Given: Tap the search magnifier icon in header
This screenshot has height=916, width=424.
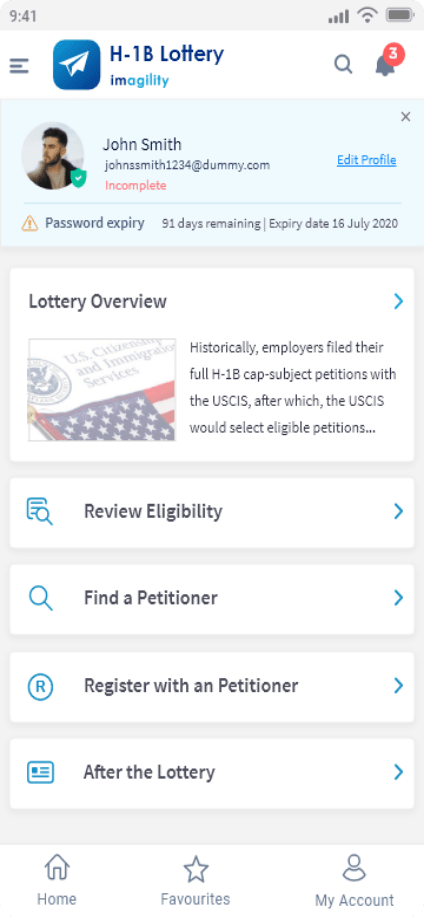Looking at the screenshot, I should click(x=343, y=64).
